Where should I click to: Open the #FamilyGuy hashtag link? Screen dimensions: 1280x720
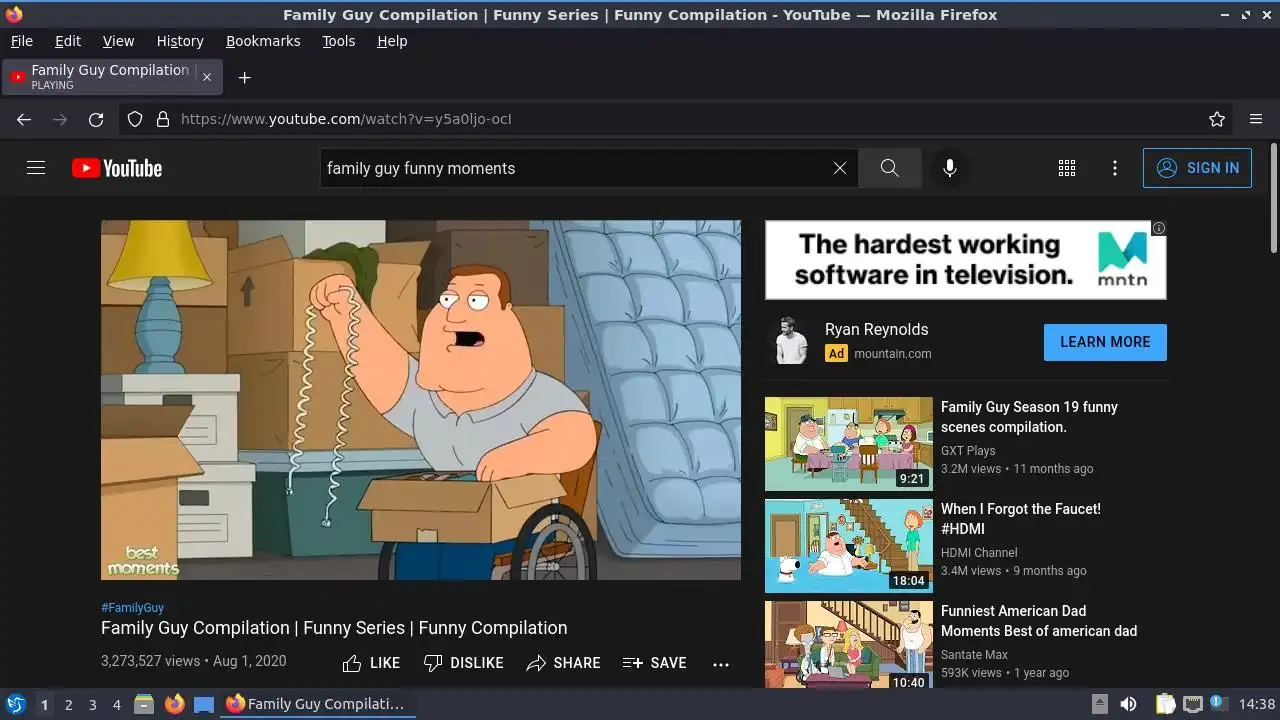(132, 607)
